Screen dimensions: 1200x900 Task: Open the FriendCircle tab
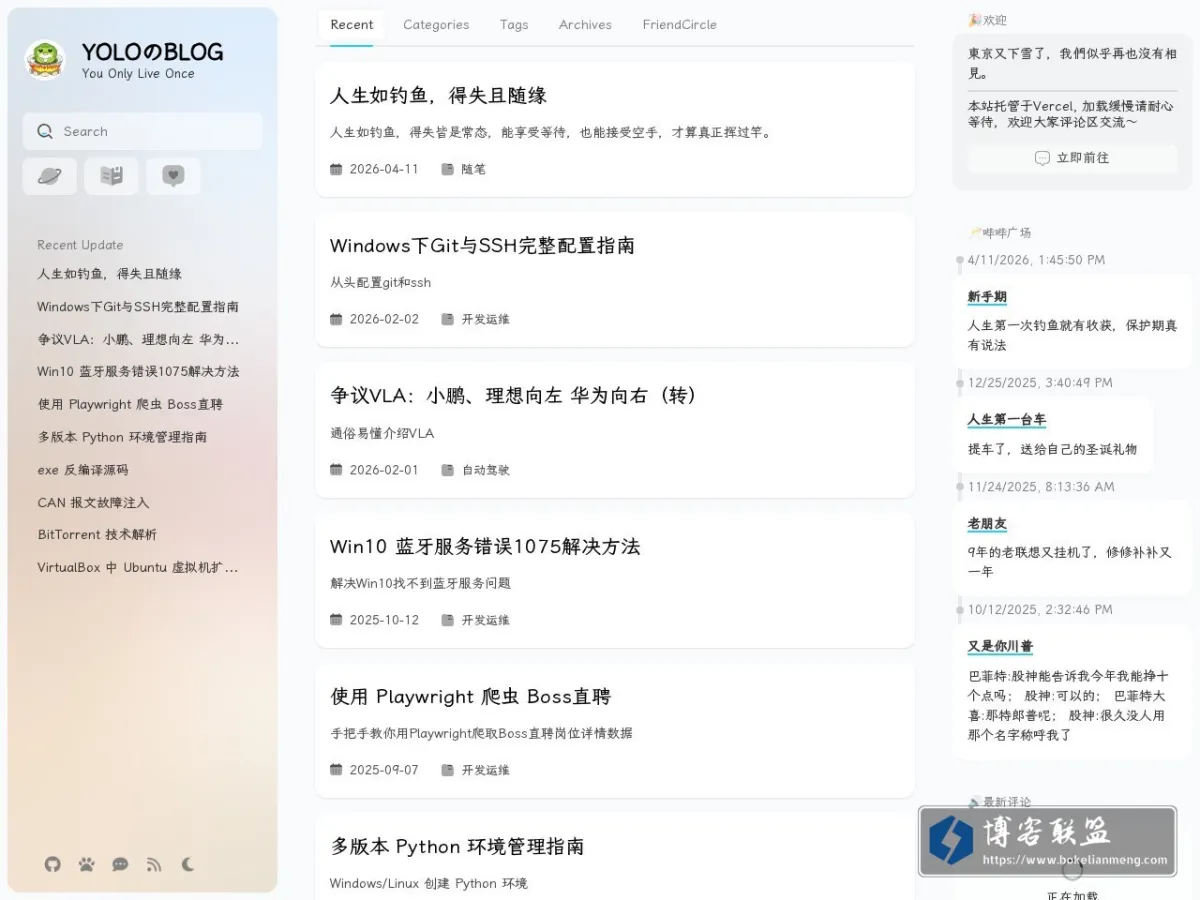(680, 25)
